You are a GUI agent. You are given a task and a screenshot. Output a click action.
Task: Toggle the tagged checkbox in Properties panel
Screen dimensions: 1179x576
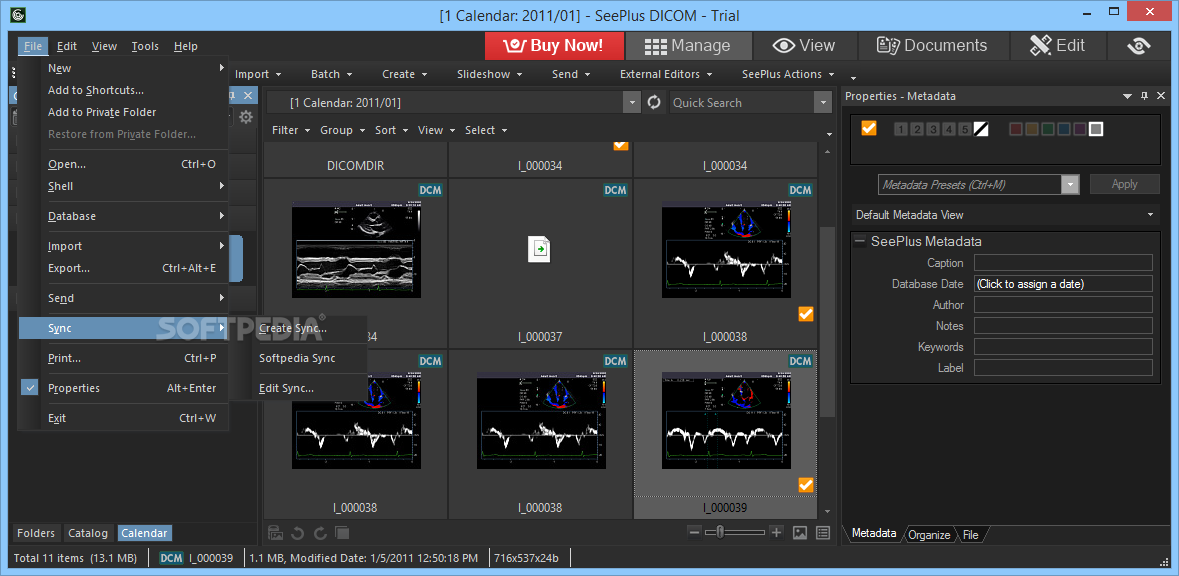pos(869,129)
